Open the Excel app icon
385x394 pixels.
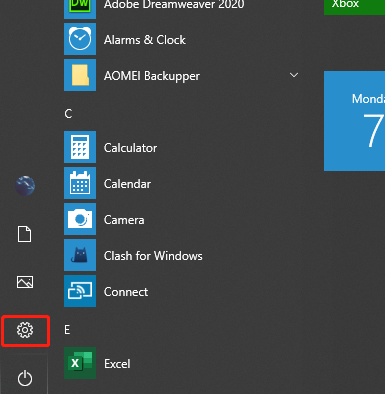click(x=80, y=363)
